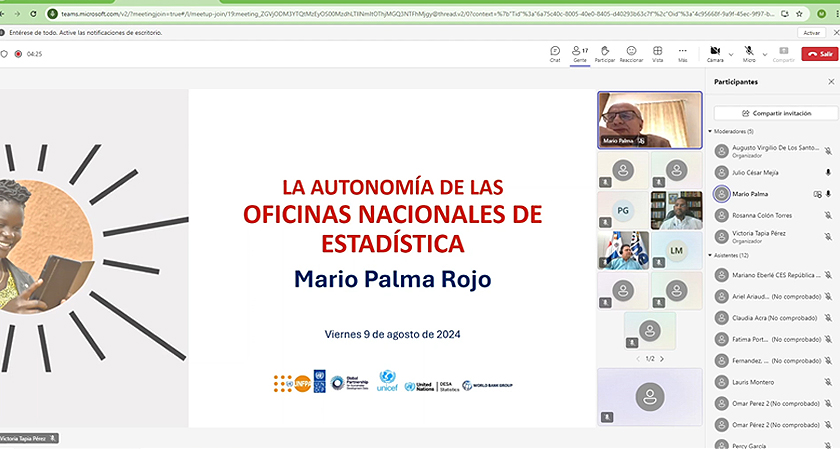
Task: Select Mariano Eberlé CES República participant
Action: 773,275
